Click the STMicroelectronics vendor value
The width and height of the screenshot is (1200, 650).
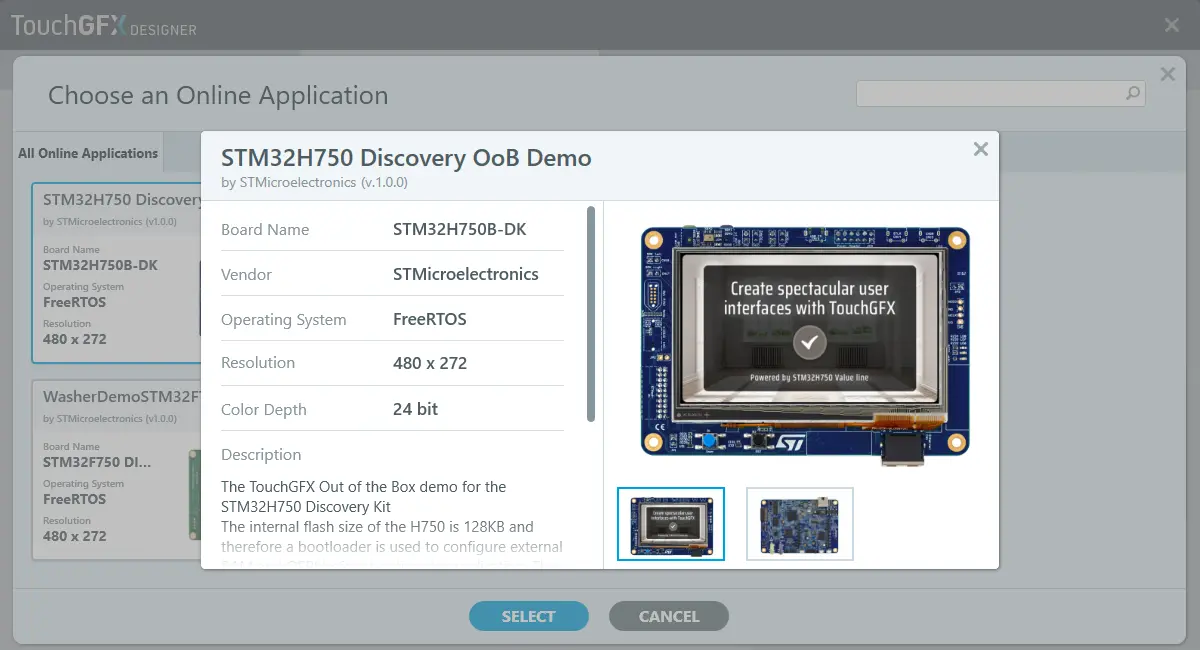pyautogui.click(x=466, y=274)
